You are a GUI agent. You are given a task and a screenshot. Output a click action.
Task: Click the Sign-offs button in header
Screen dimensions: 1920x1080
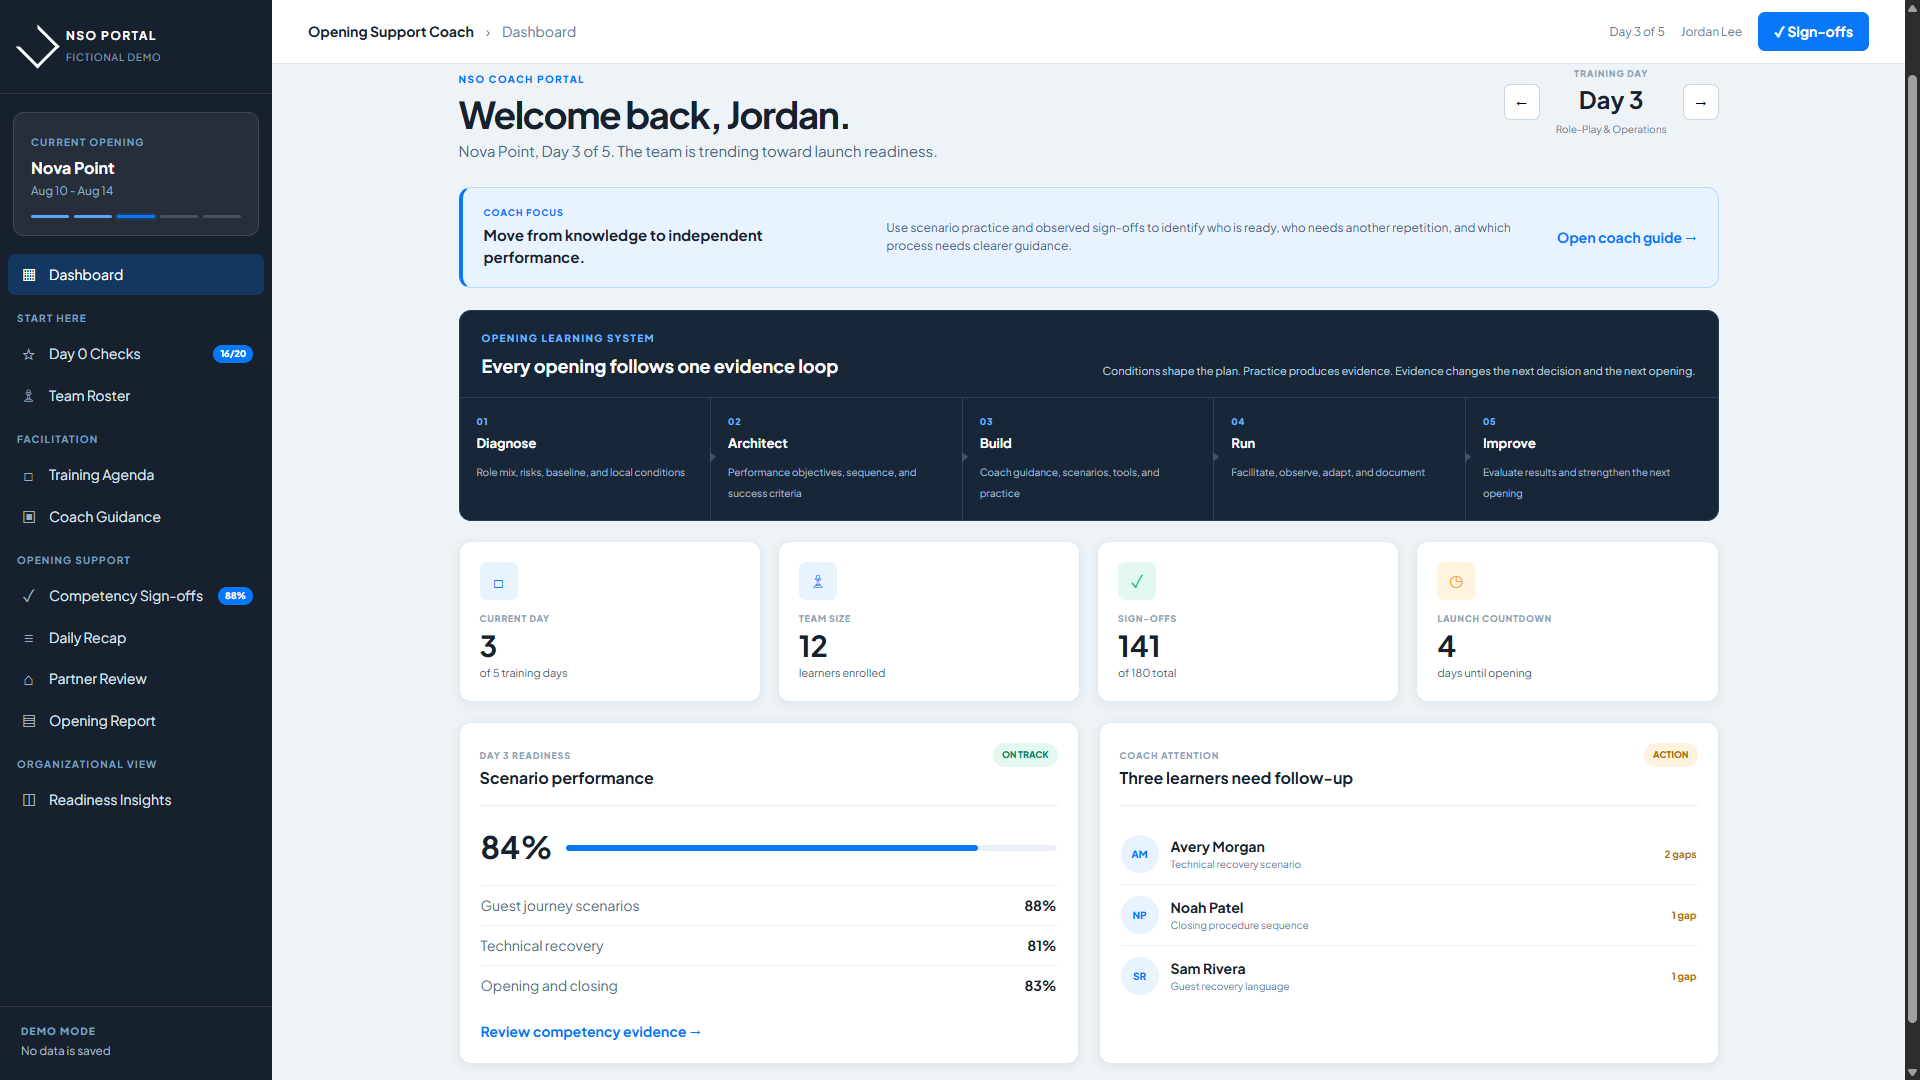click(x=1813, y=32)
